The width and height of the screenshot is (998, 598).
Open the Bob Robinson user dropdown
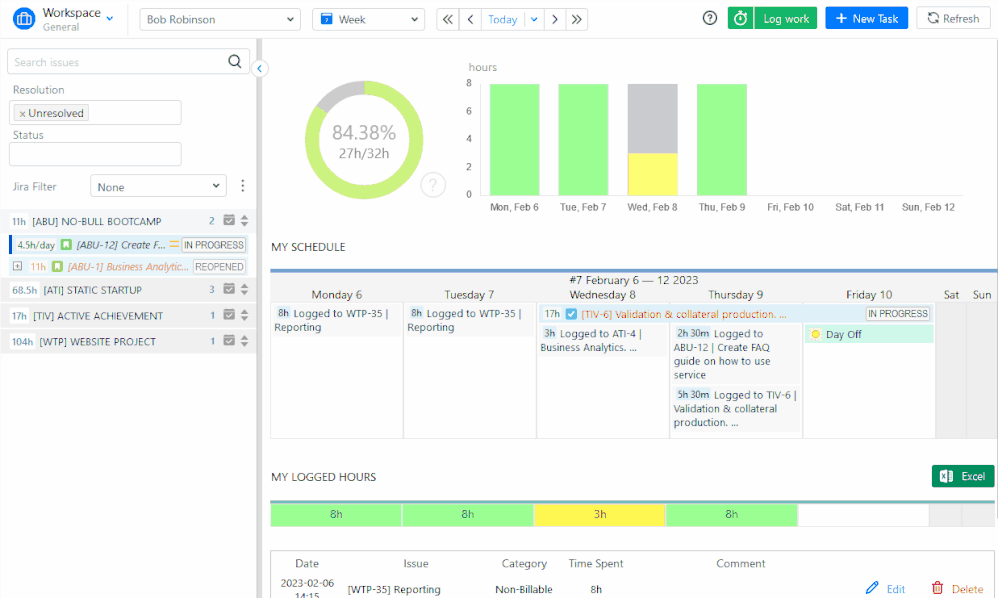[220, 19]
